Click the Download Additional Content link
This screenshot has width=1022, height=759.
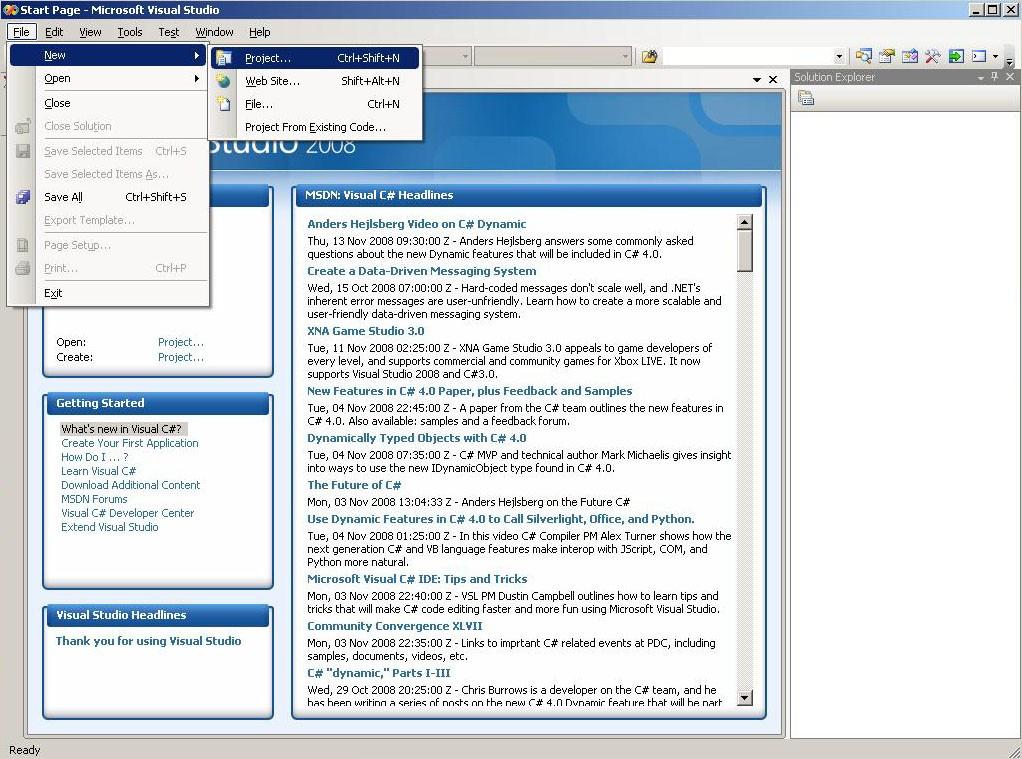[x=130, y=485]
